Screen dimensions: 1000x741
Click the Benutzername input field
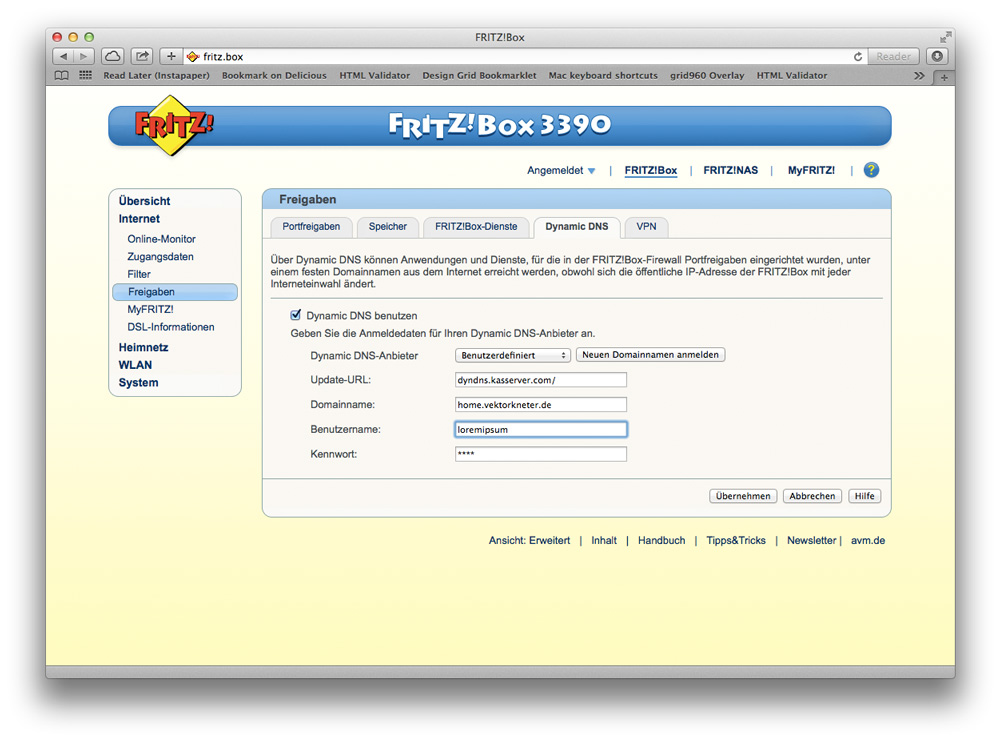pos(541,430)
